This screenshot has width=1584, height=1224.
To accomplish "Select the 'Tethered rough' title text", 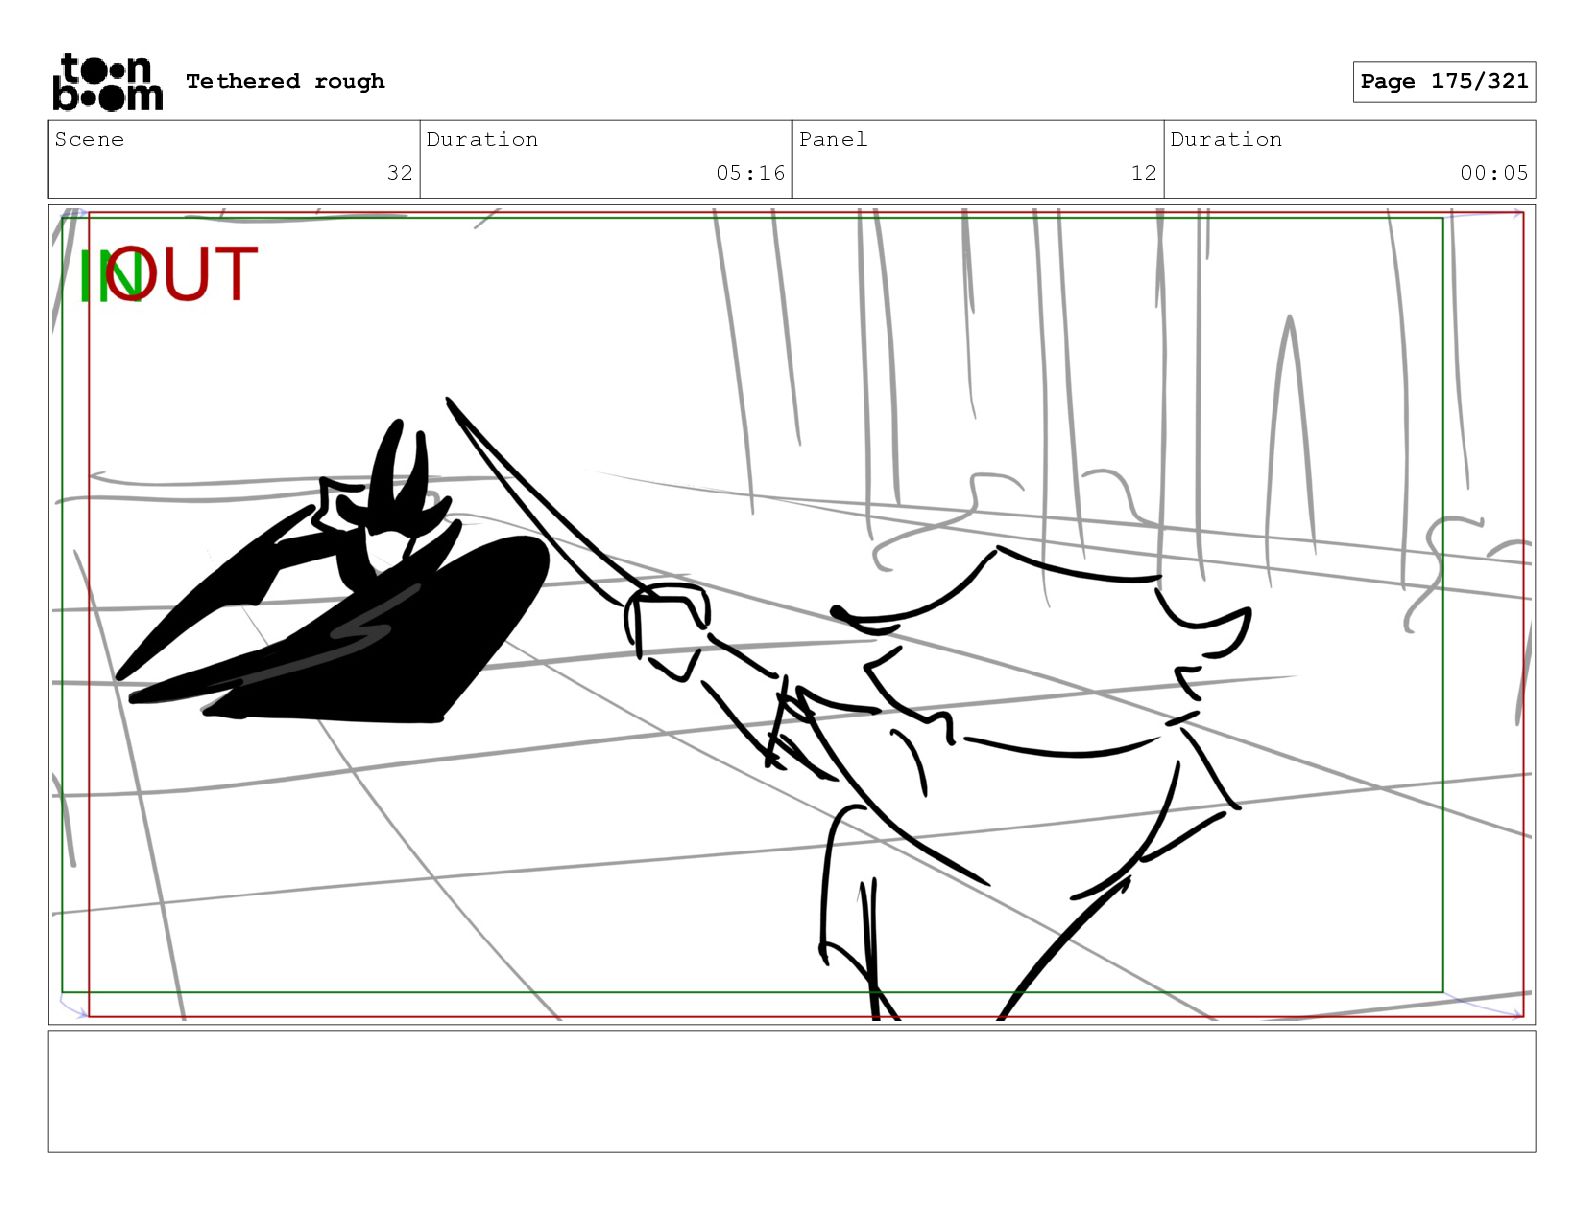I will 285,81.
